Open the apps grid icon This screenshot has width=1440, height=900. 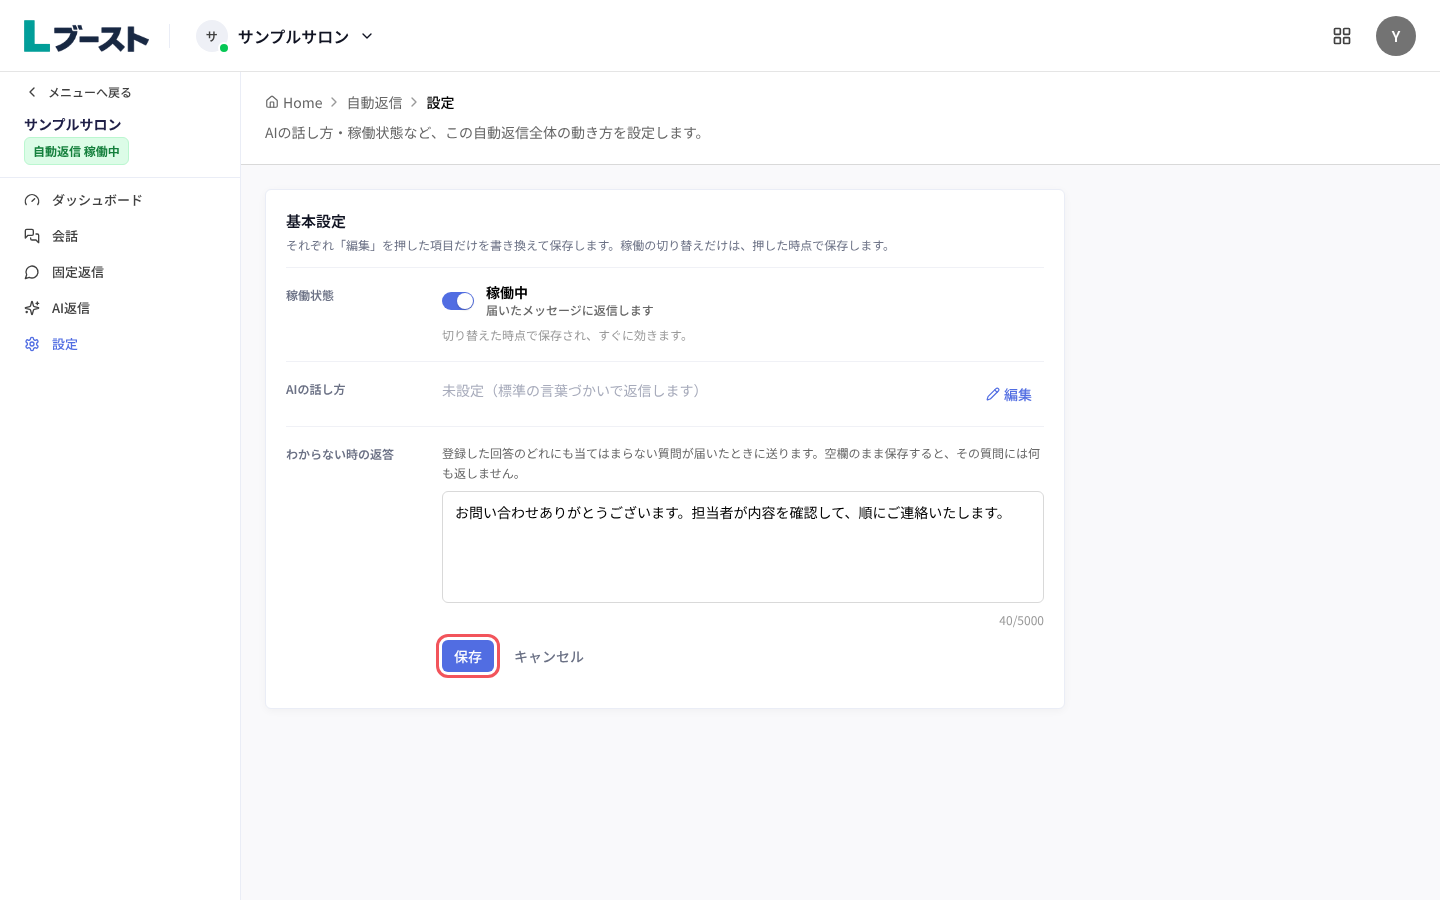(1342, 36)
